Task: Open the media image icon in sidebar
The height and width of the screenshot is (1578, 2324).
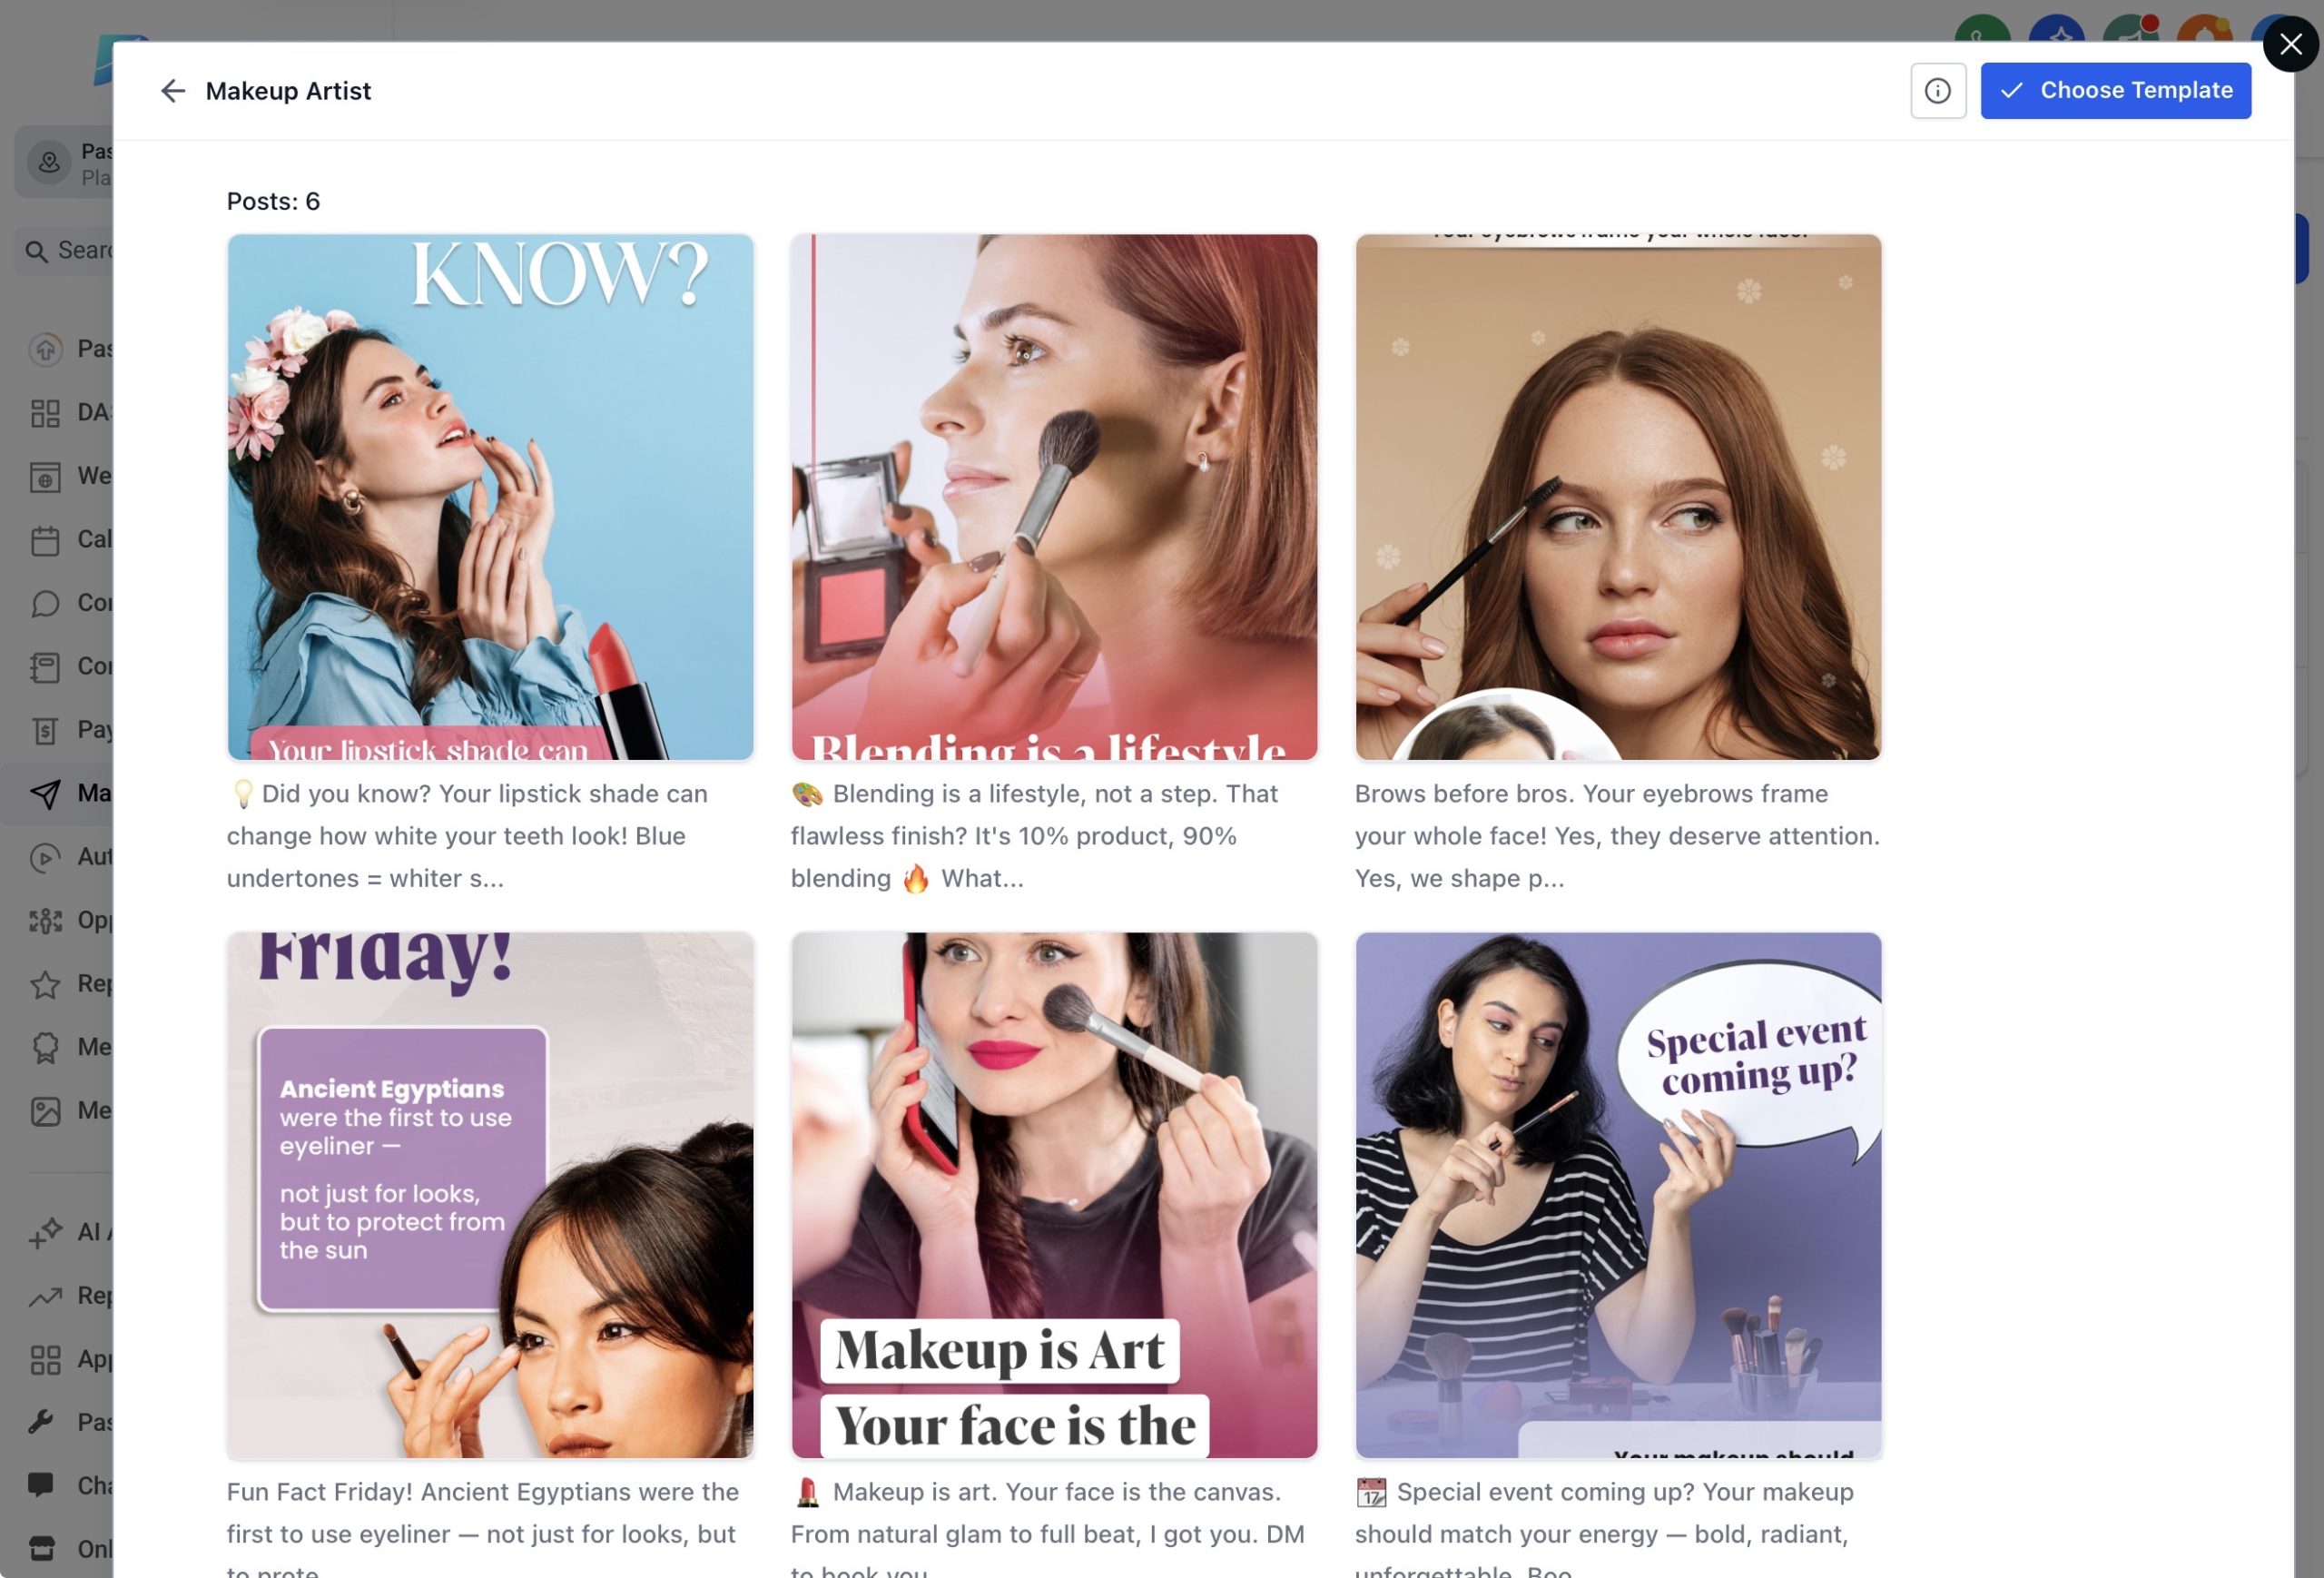Action: click(45, 1111)
